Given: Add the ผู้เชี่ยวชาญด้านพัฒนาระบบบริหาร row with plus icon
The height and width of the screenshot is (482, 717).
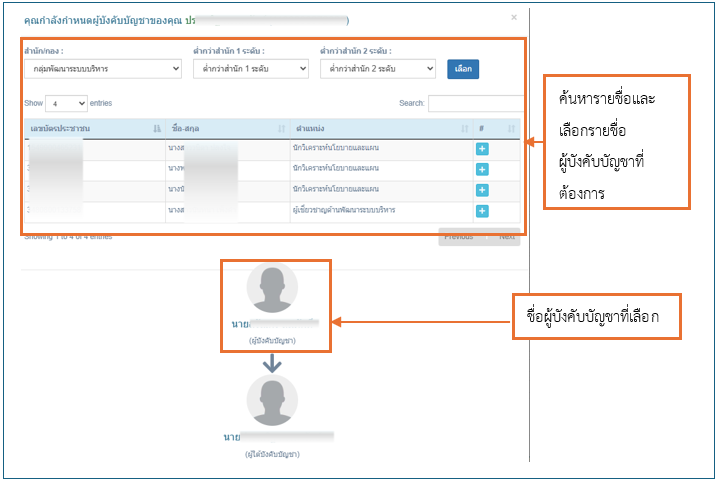Looking at the screenshot, I should tap(482, 211).
